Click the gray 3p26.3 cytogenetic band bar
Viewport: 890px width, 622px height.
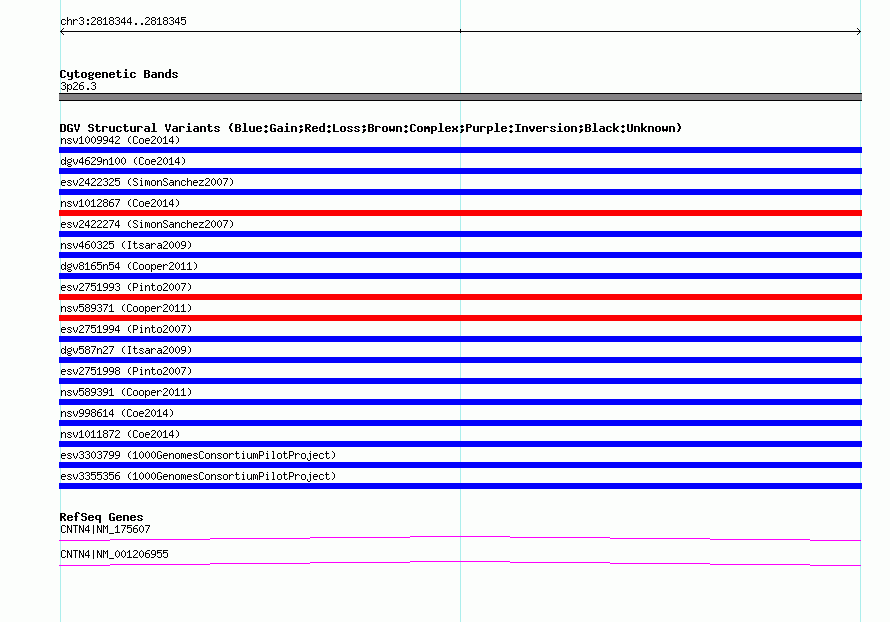(460, 97)
